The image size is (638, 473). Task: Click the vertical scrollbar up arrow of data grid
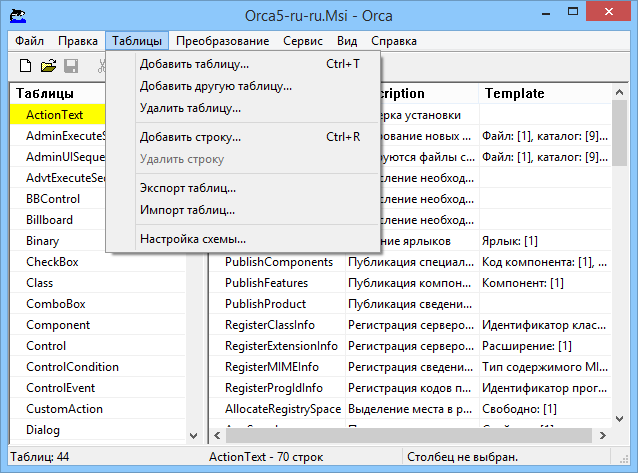620,92
